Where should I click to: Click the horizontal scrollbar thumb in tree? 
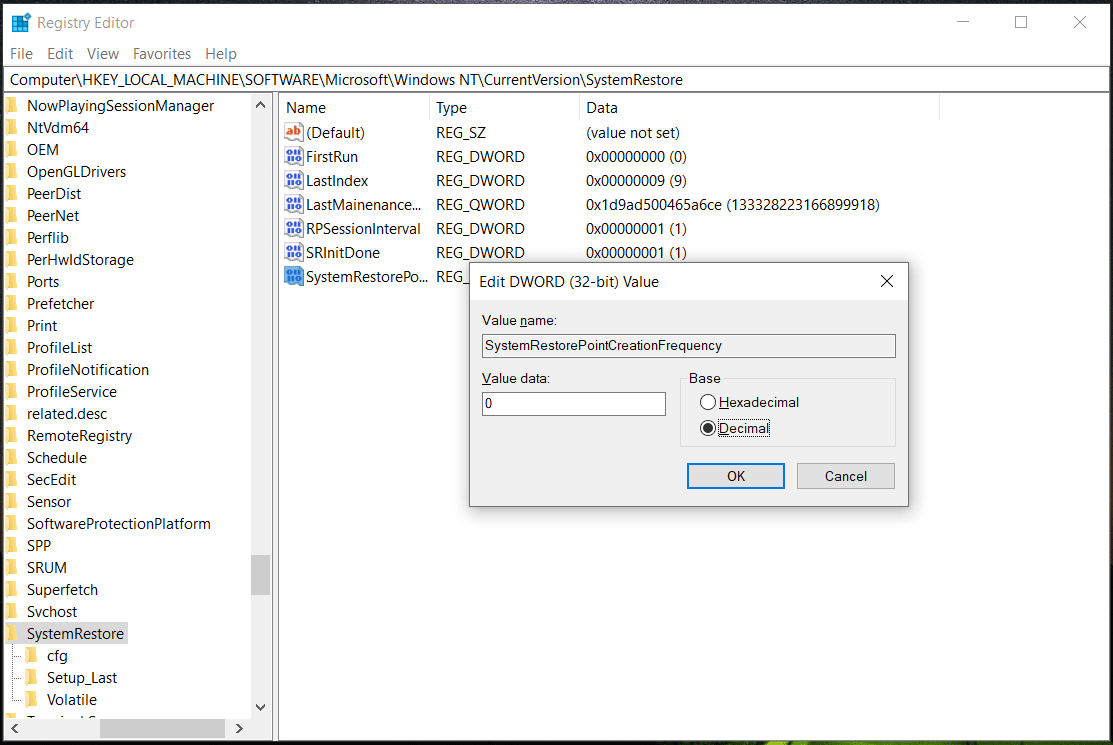click(x=163, y=728)
